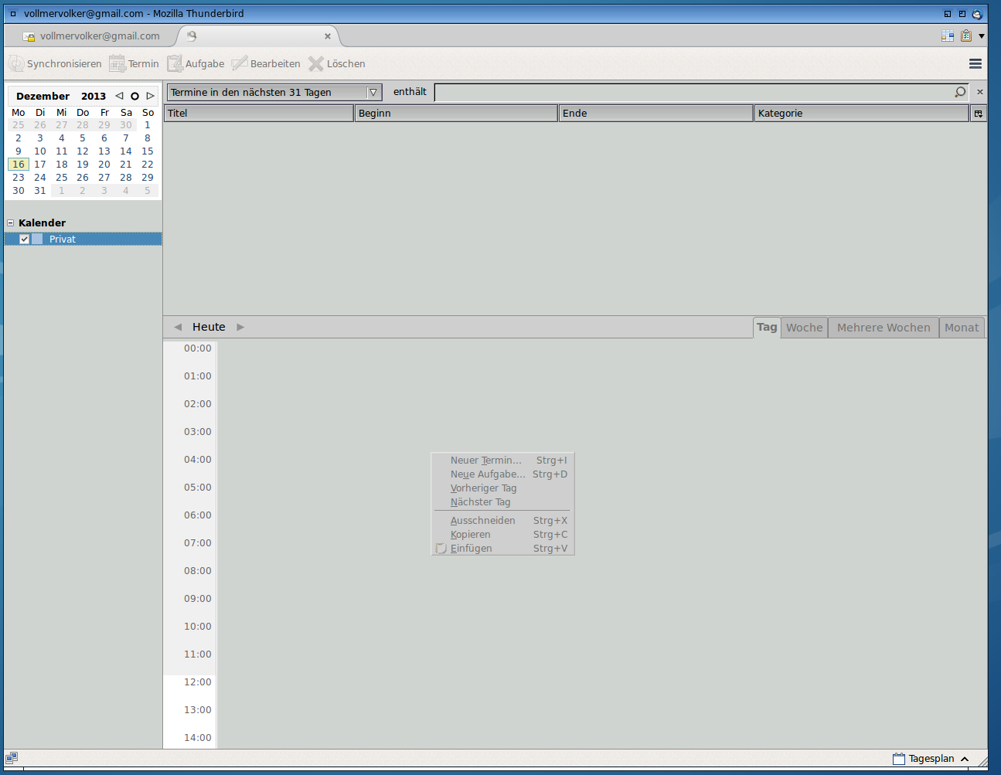This screenshot has height=775, width=1001.
Task: Collapse the Kalender list section
Action: (x=11, y=223)
